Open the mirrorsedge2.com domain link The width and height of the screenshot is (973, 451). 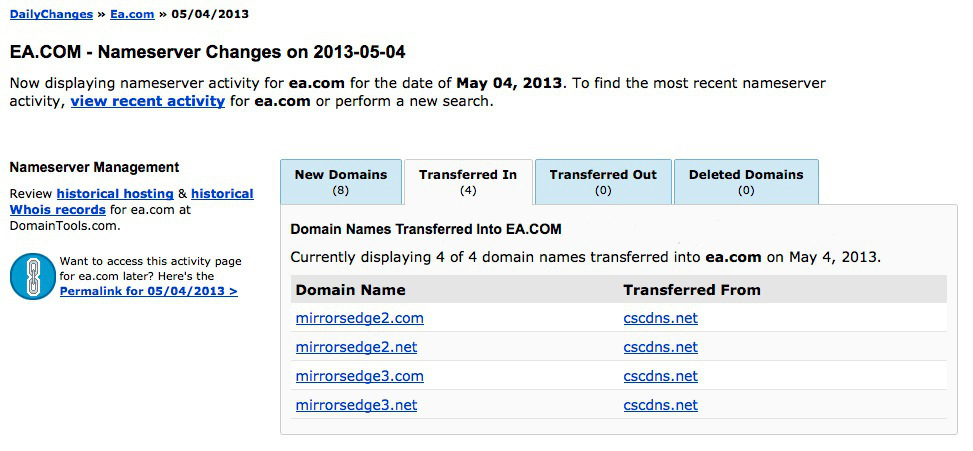(359, 318)
